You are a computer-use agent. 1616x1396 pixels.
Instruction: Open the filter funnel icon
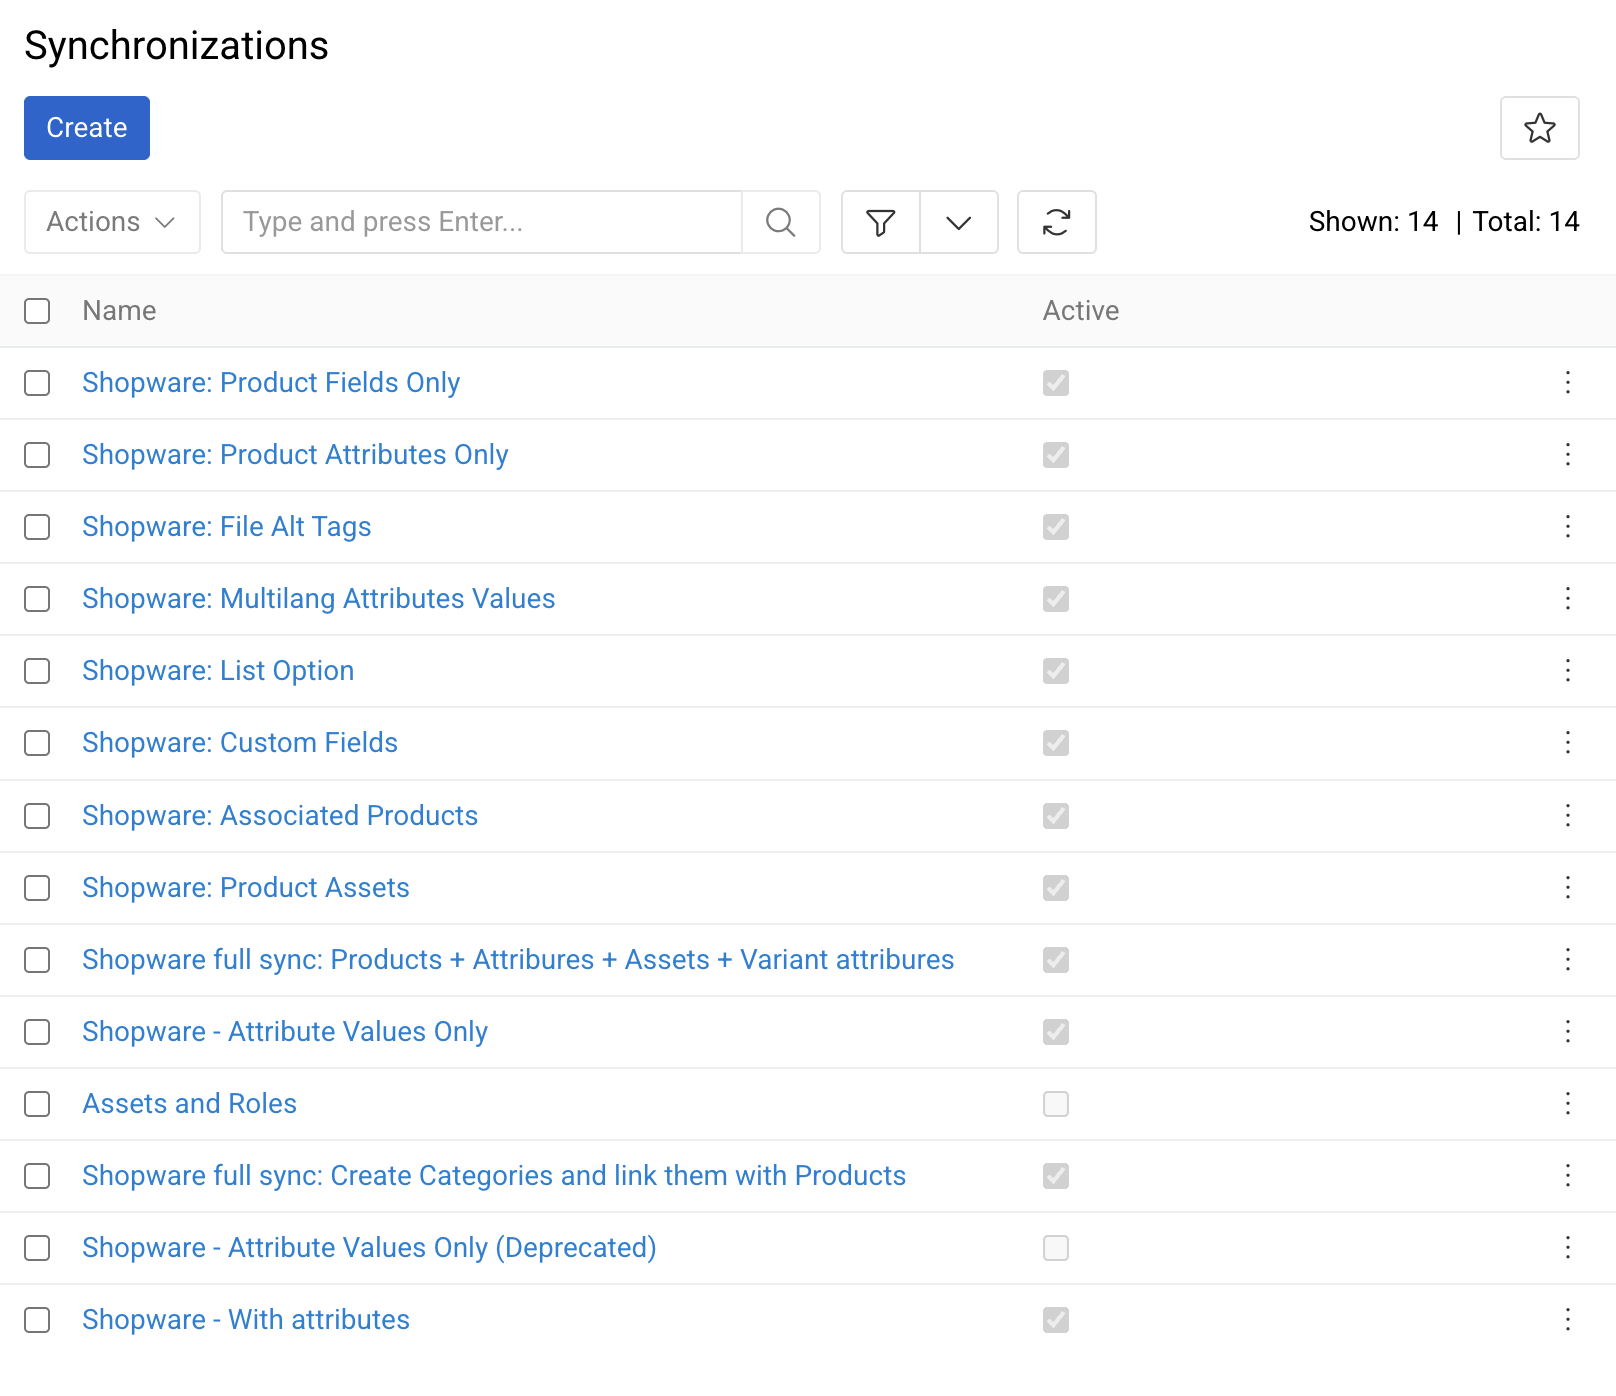point(880,222)
